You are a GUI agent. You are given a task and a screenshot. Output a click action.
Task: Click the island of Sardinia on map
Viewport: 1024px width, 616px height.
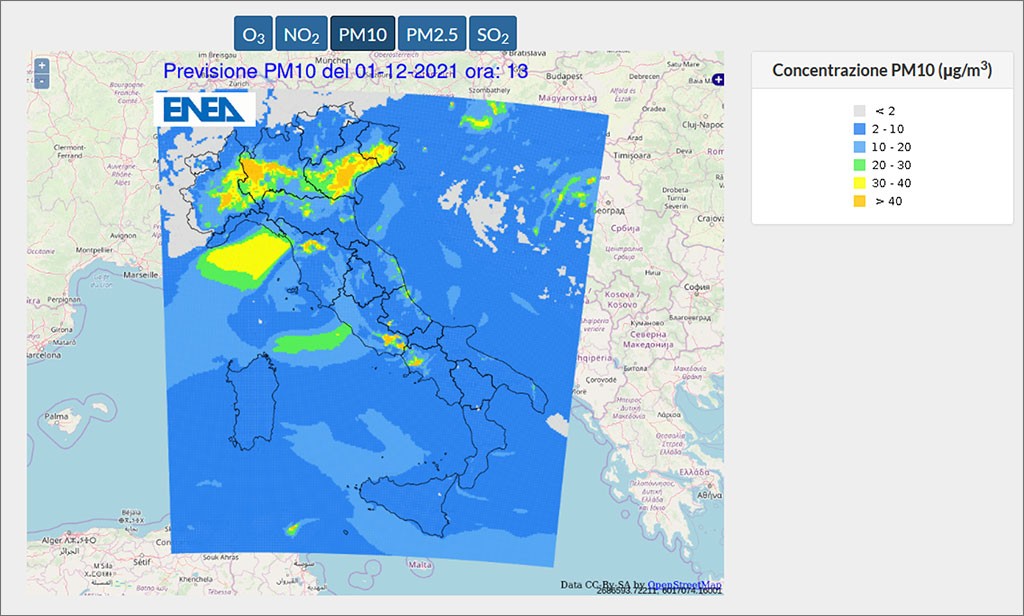point(252,402)
